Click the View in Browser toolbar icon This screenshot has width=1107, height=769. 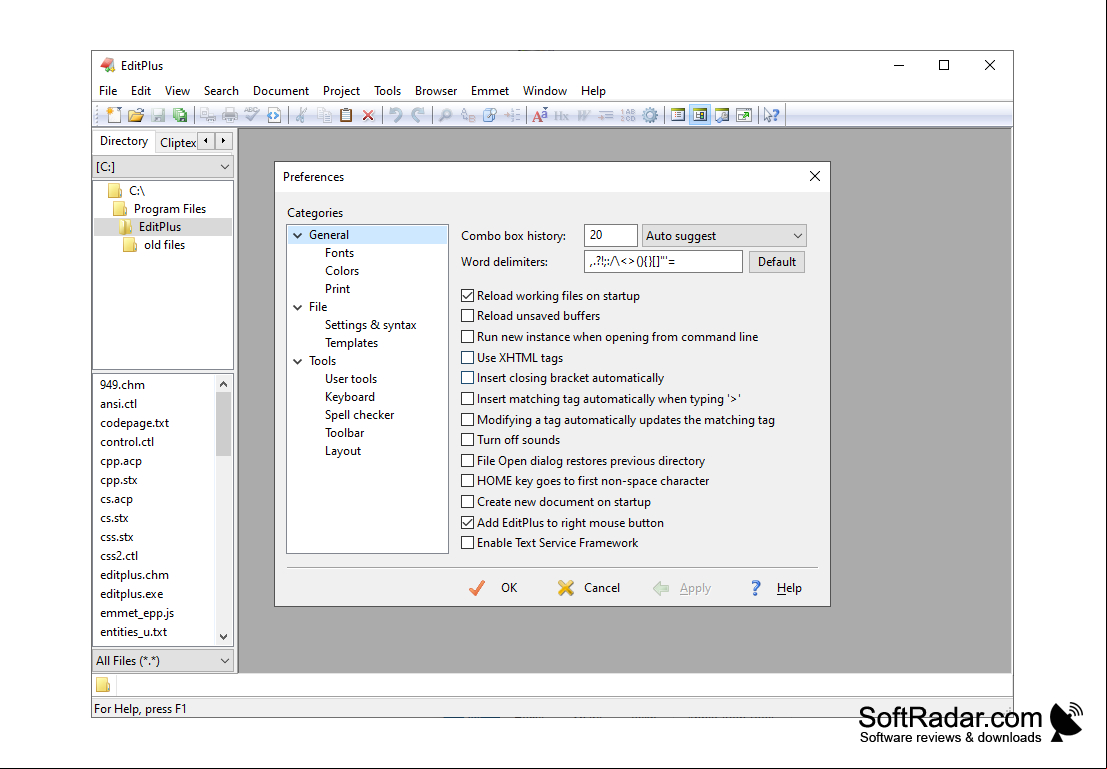274,115
